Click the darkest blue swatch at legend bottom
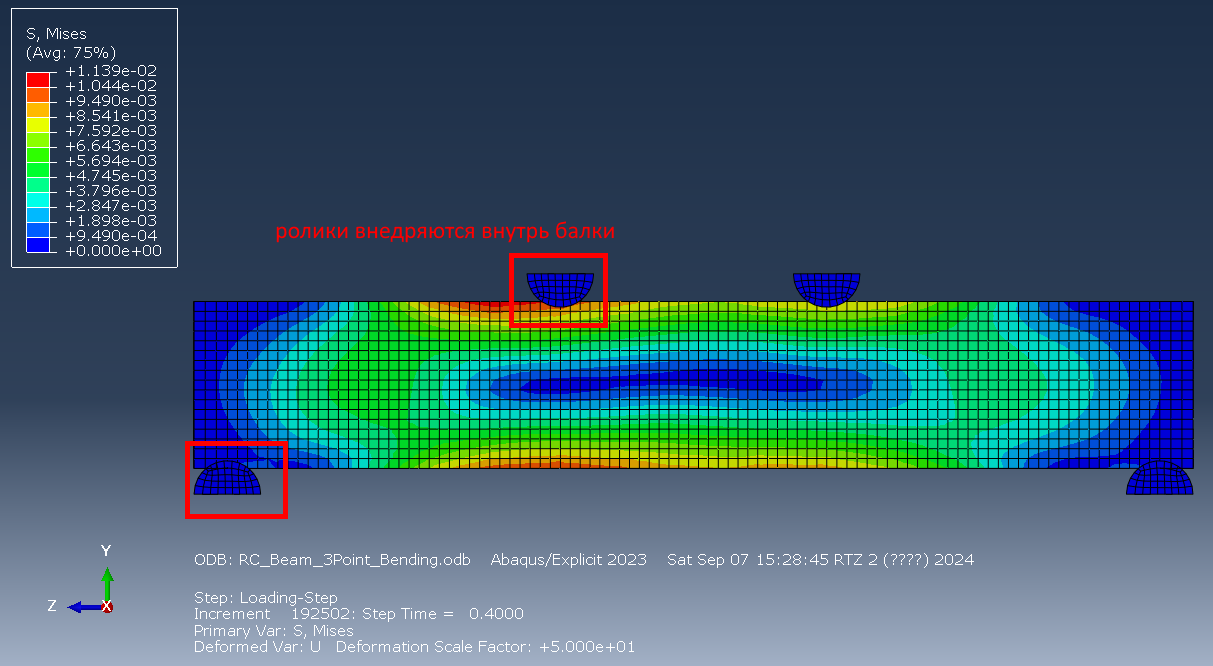The height and width of the screenshot is (666, 1213). point(37,243)
